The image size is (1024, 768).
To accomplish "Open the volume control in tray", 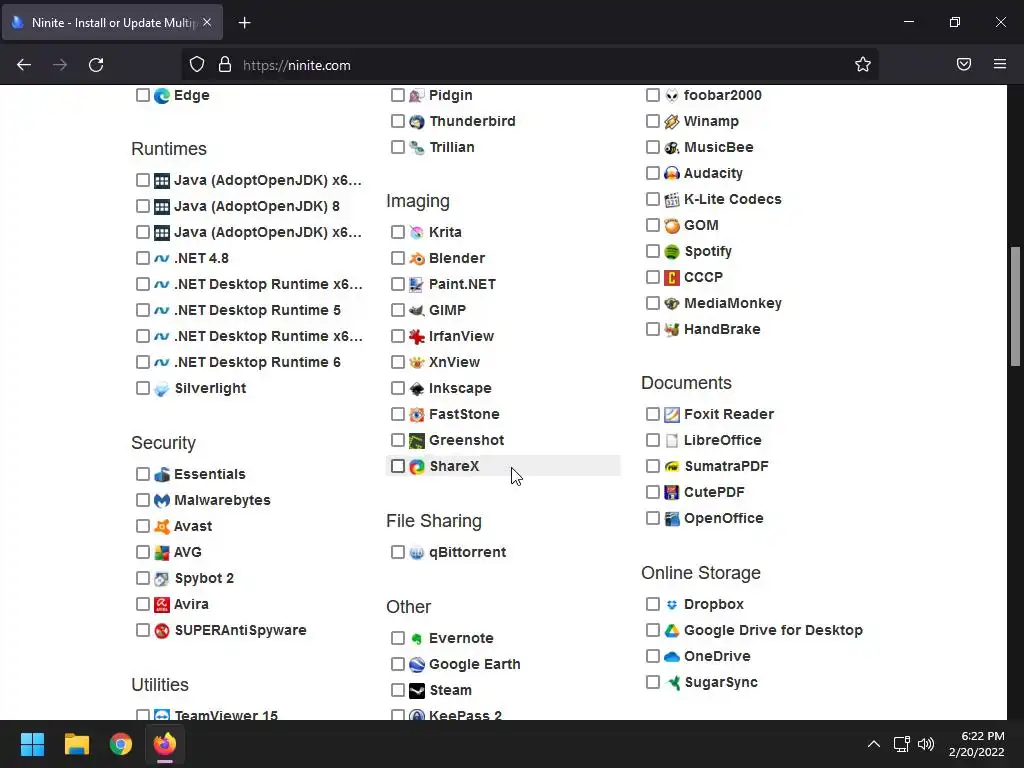I will pos(926,744).
